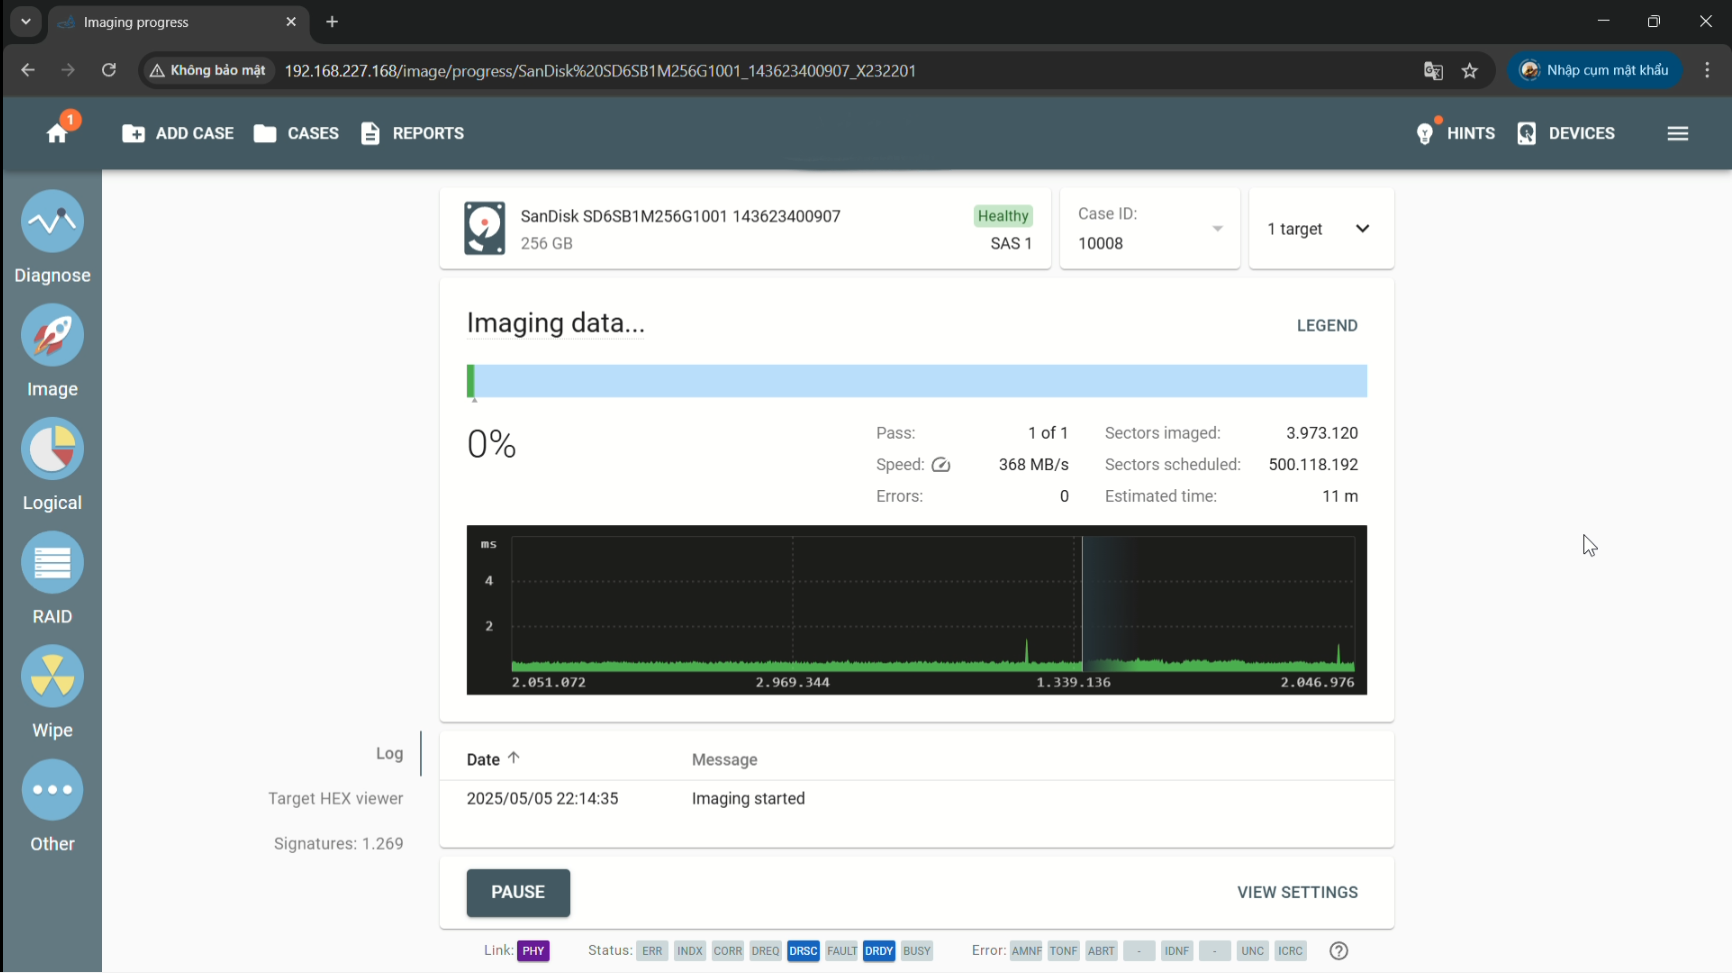Click the PHY link indicator

coord(534,951)
